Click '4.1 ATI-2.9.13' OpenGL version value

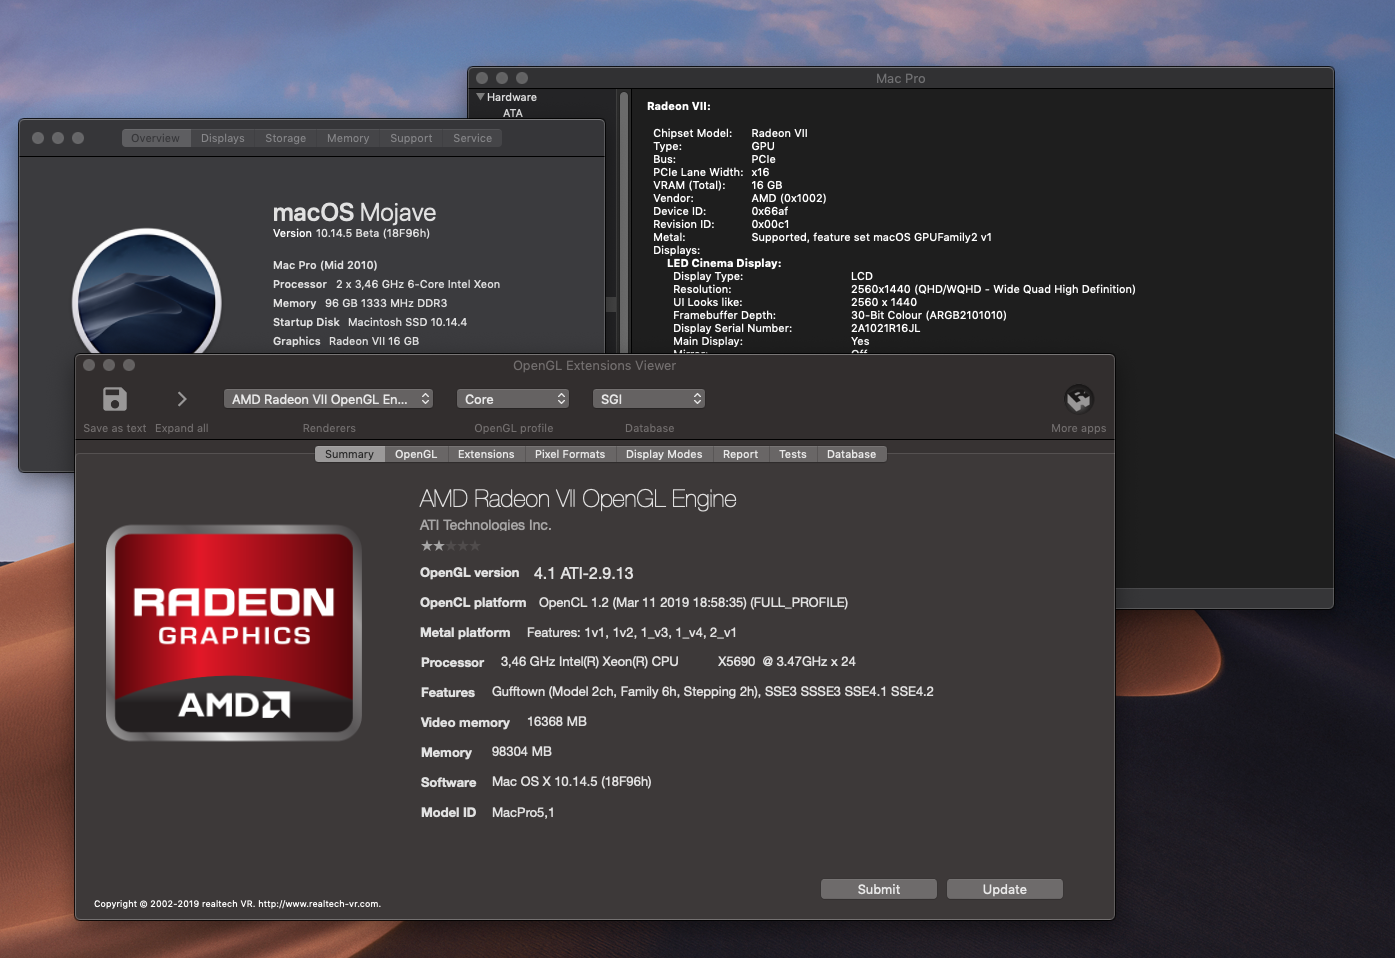583,573
